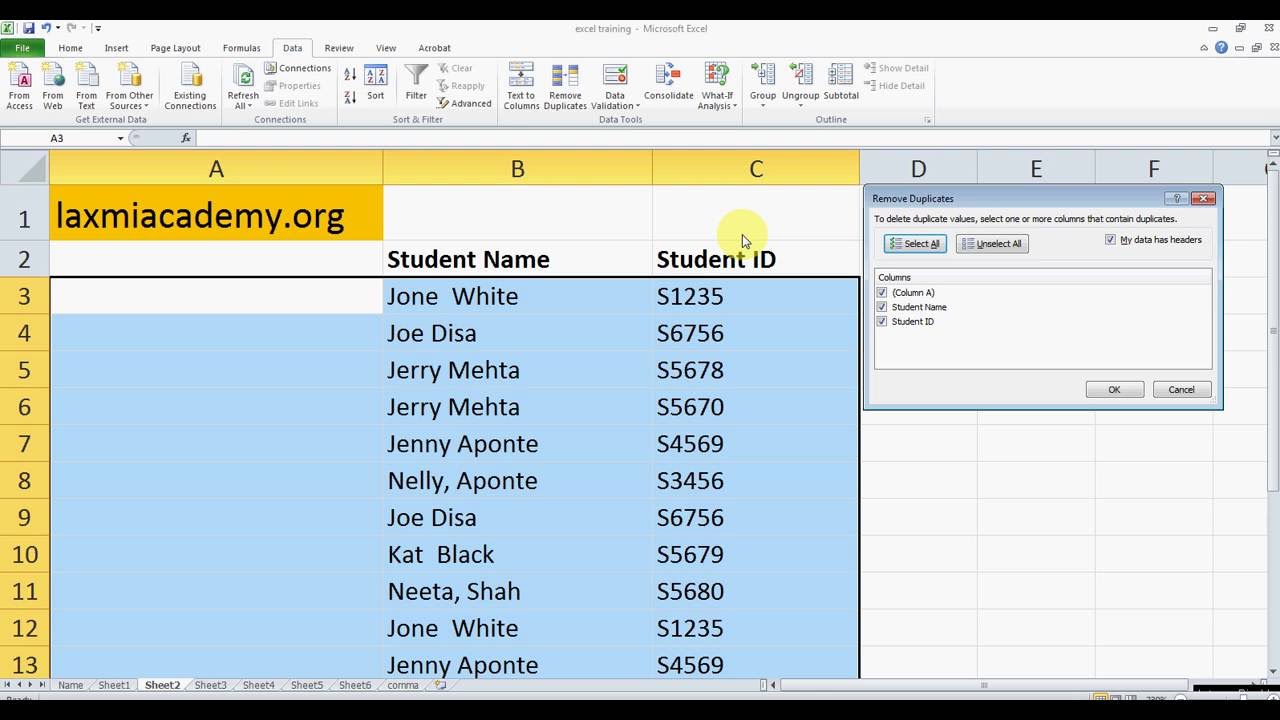Toggle the My data has headers checkbox
The image size is (1280, 720).
click(1110, 240)
